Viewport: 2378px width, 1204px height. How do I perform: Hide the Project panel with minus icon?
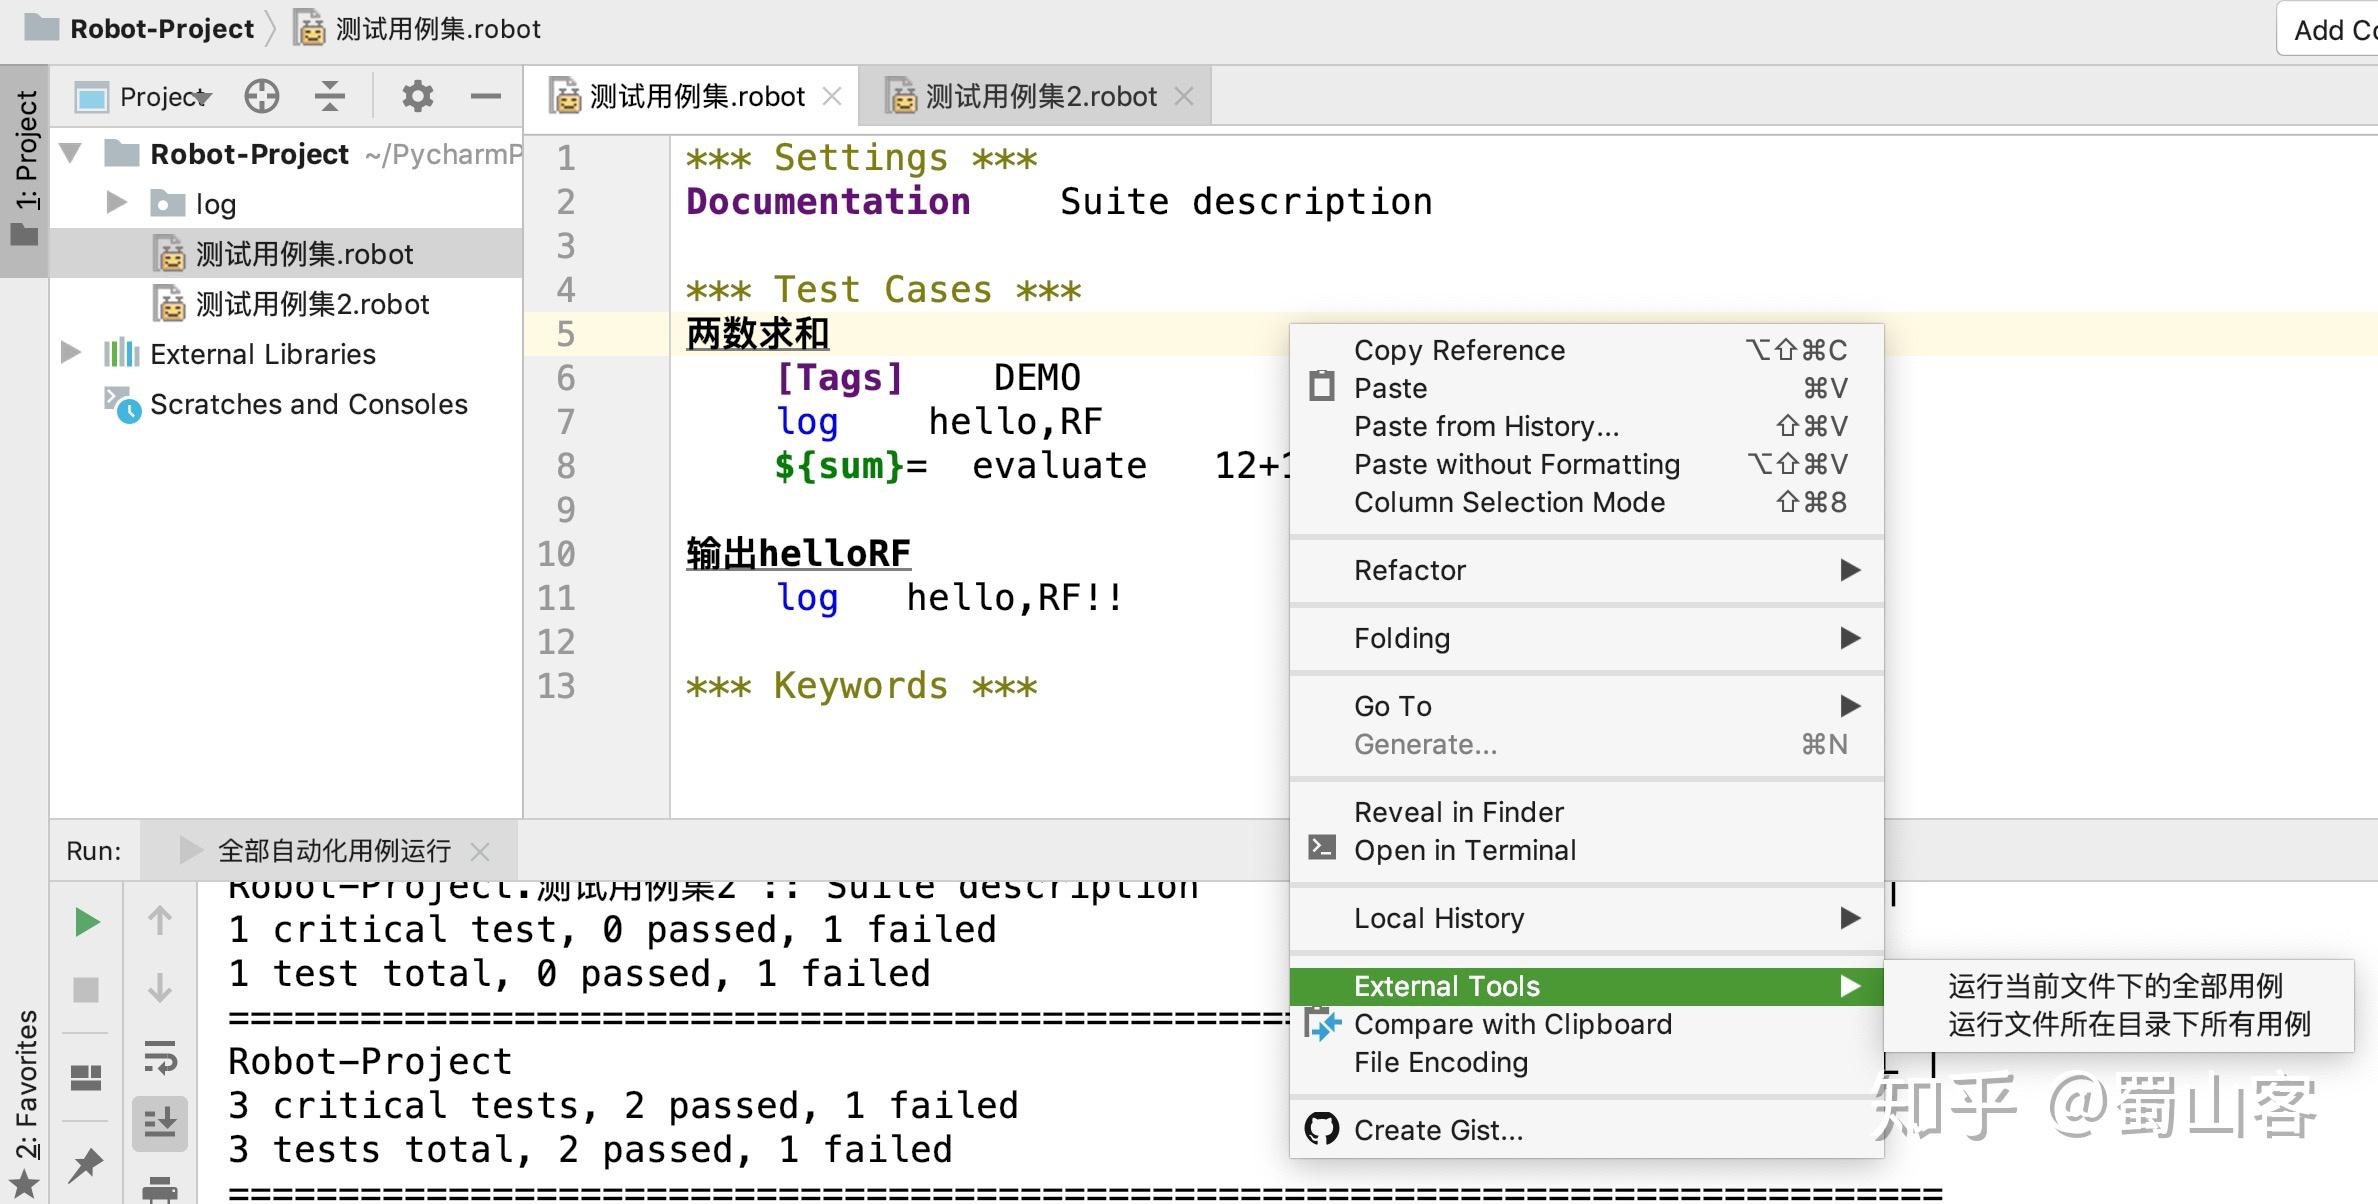pyautogui.click(x=485, y=97)
